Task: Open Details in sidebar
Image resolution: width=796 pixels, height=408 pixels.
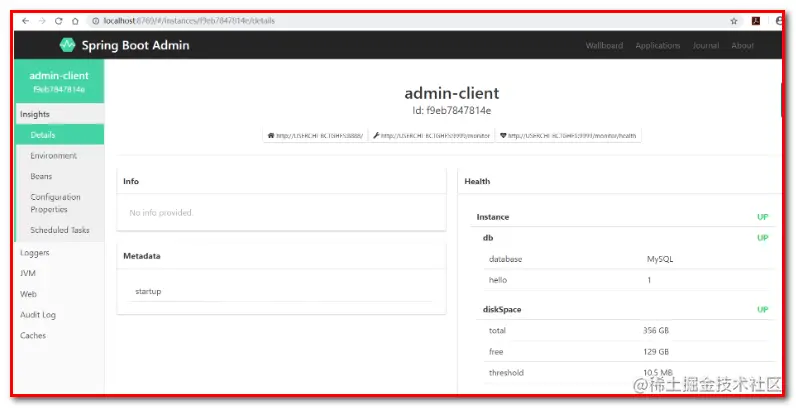Action: (59, 135)
